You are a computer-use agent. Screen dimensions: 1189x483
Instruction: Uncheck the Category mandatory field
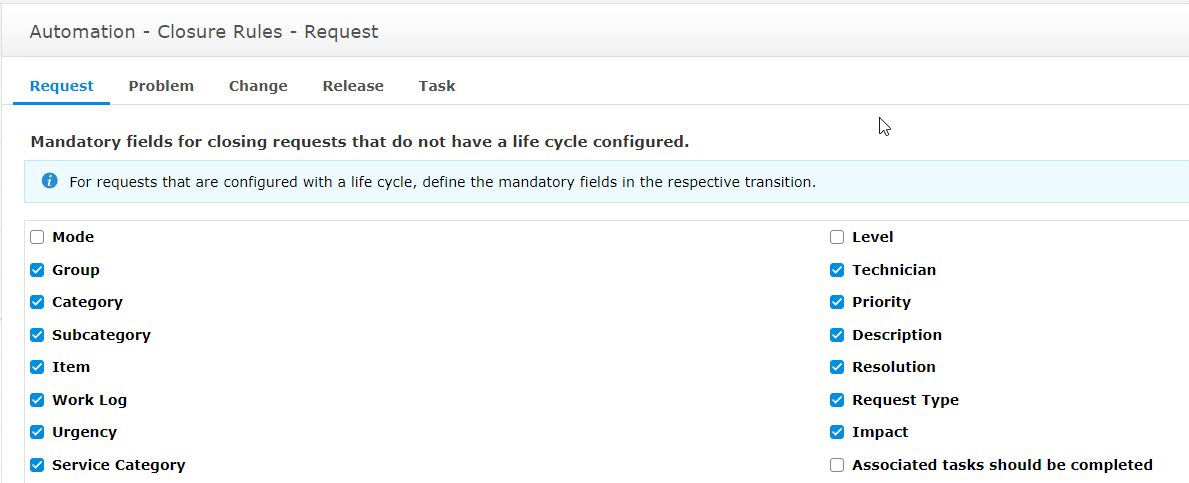coord(37,302)
